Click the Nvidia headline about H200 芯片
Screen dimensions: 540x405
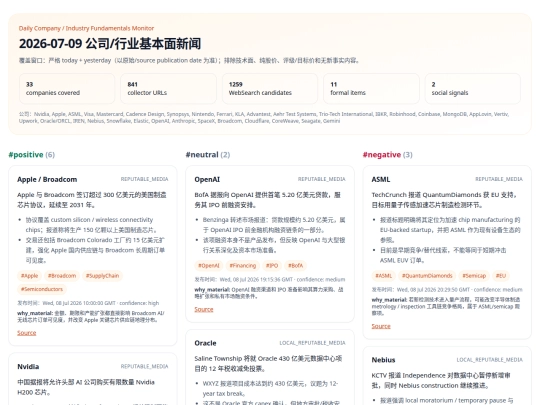86,387
